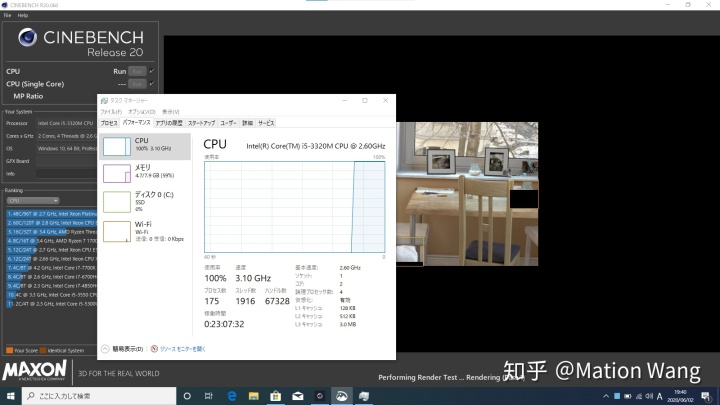The height and width of the screenshot is (405, 720).
Task: Open Task Manager オプション(O) menu
Action: [141, 112]
